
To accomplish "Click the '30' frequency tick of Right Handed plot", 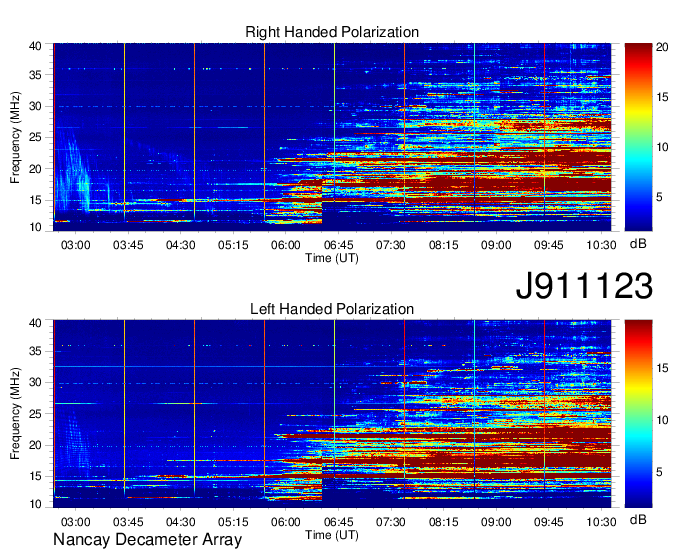I will [35, 106].
